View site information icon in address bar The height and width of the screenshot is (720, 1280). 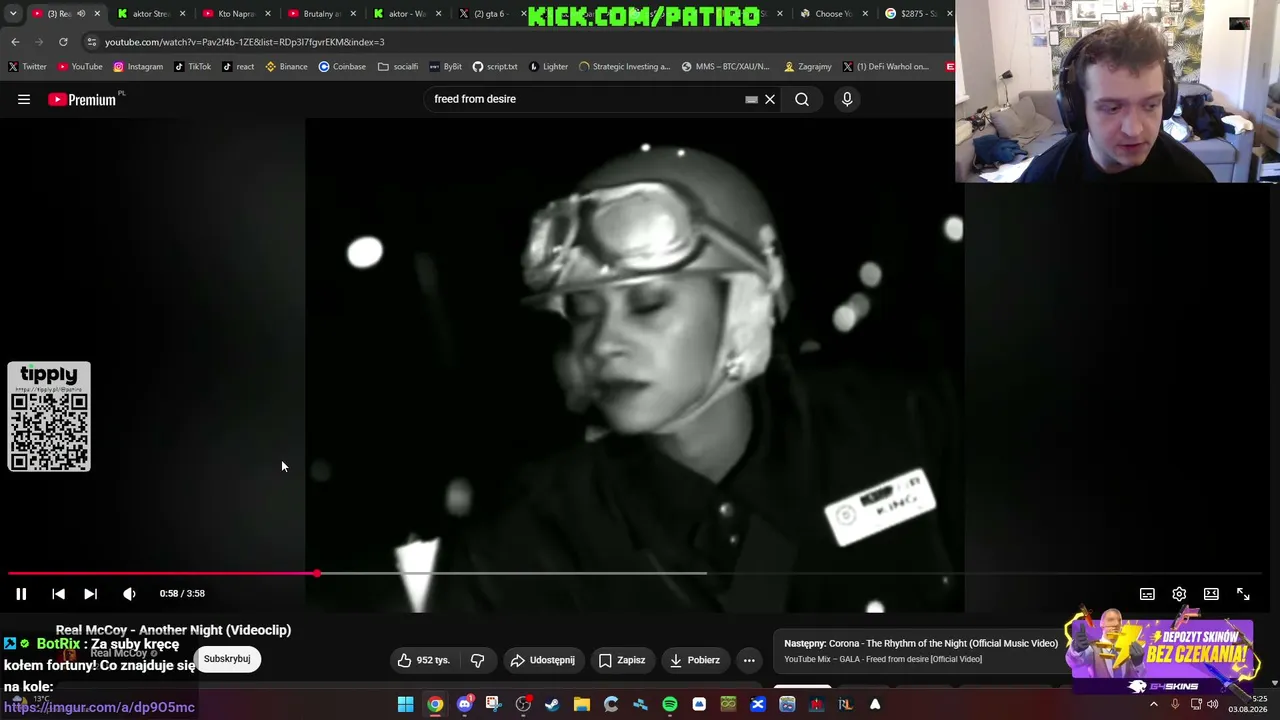(x=91, y=42)
